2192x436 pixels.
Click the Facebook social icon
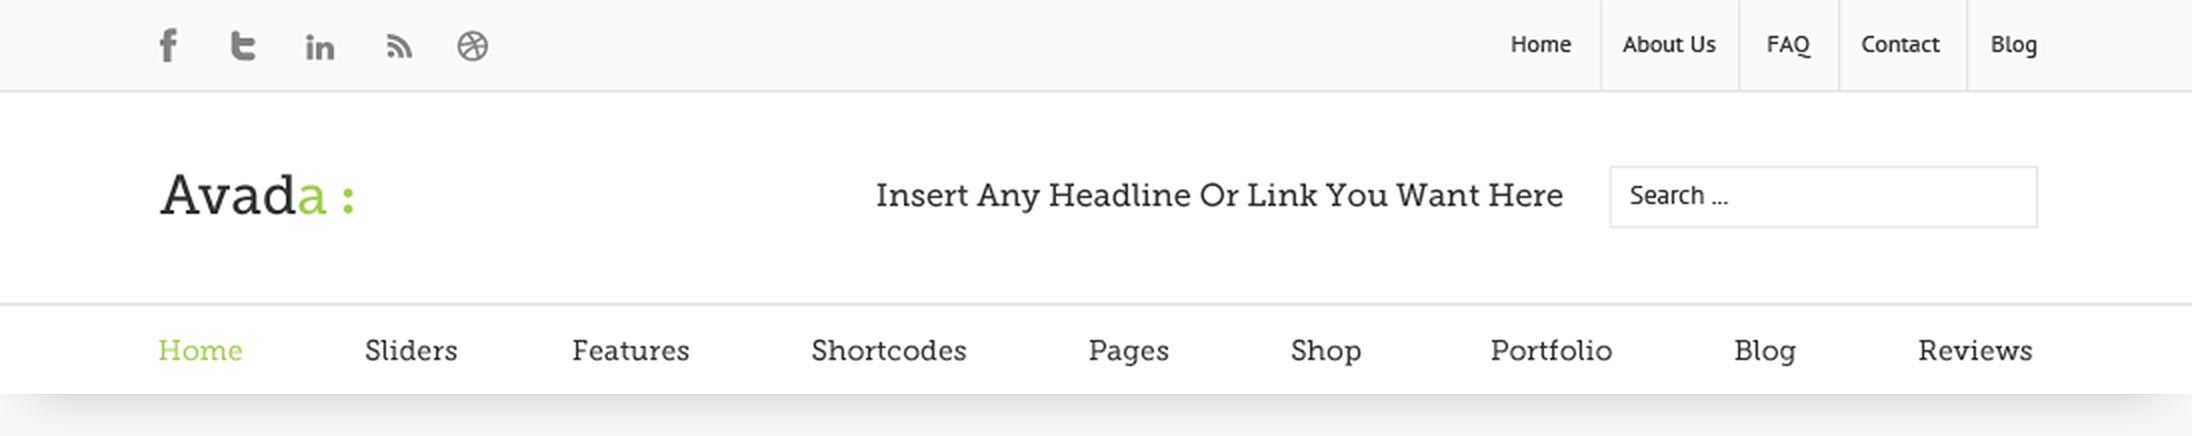point(168,46)
